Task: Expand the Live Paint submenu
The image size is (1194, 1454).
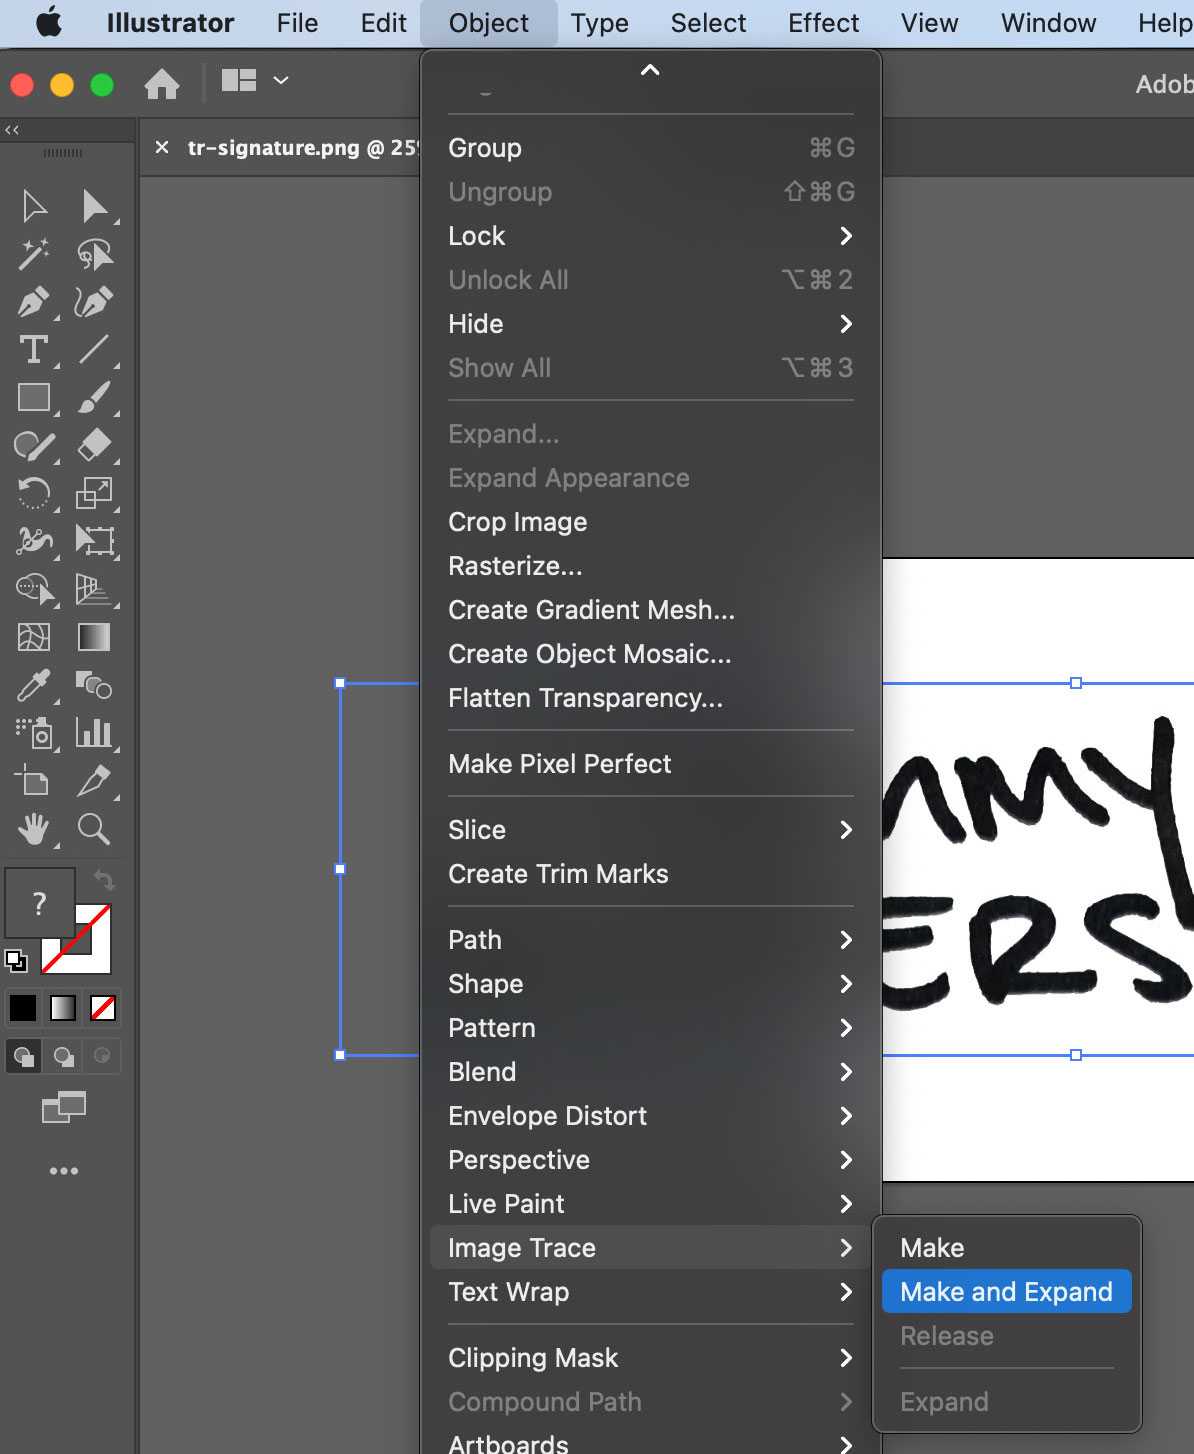Action: pyautogui.click(x=650, y=1204)
